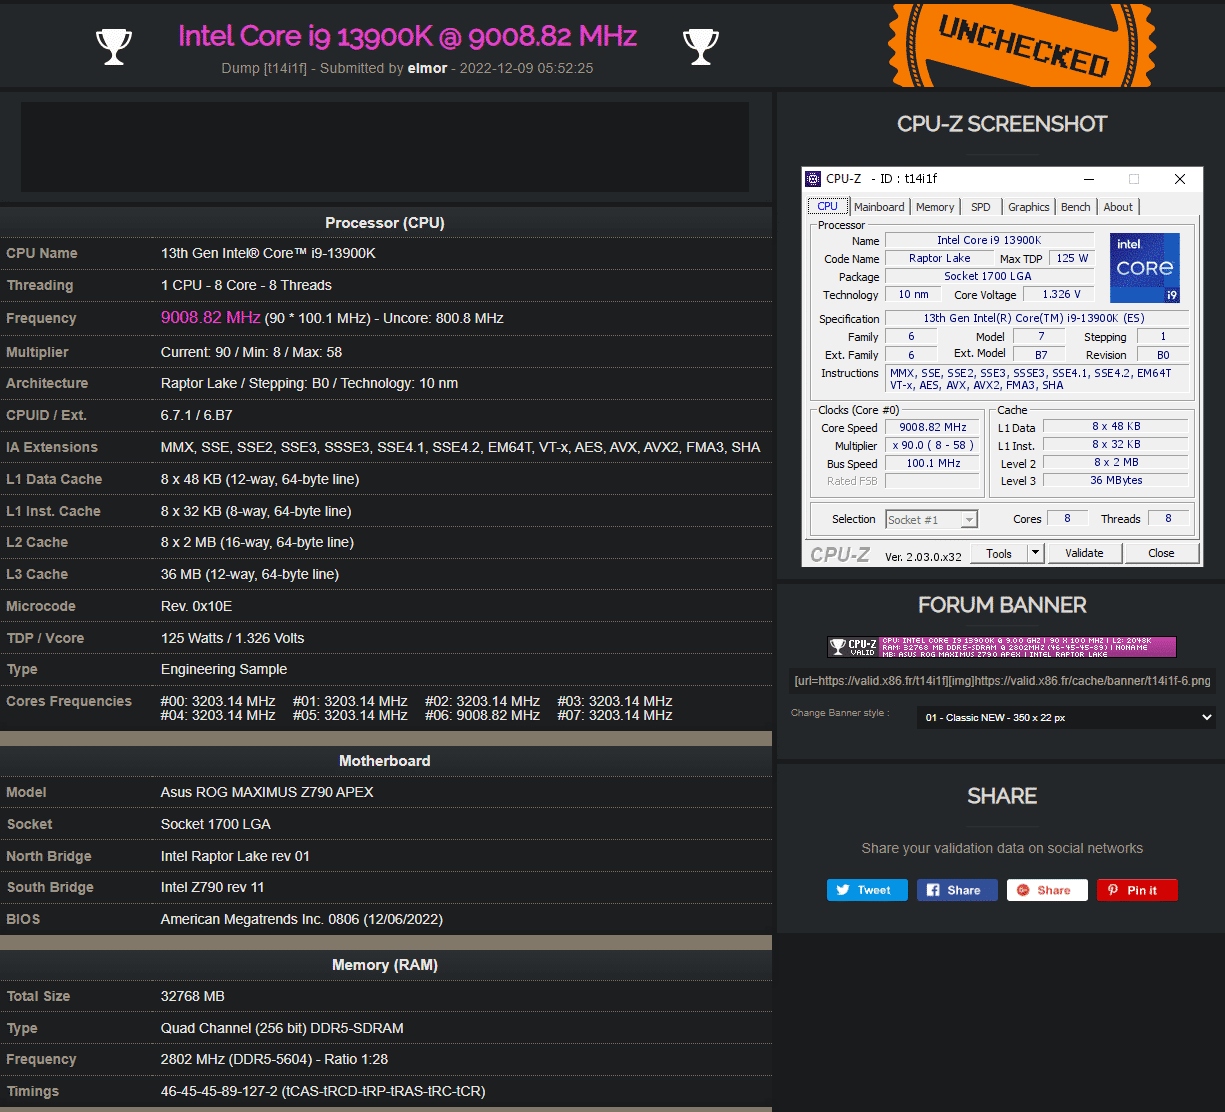Select the CPU Name value 13th Gen Intel Core i9-13900K

click(x=268, y=254)
